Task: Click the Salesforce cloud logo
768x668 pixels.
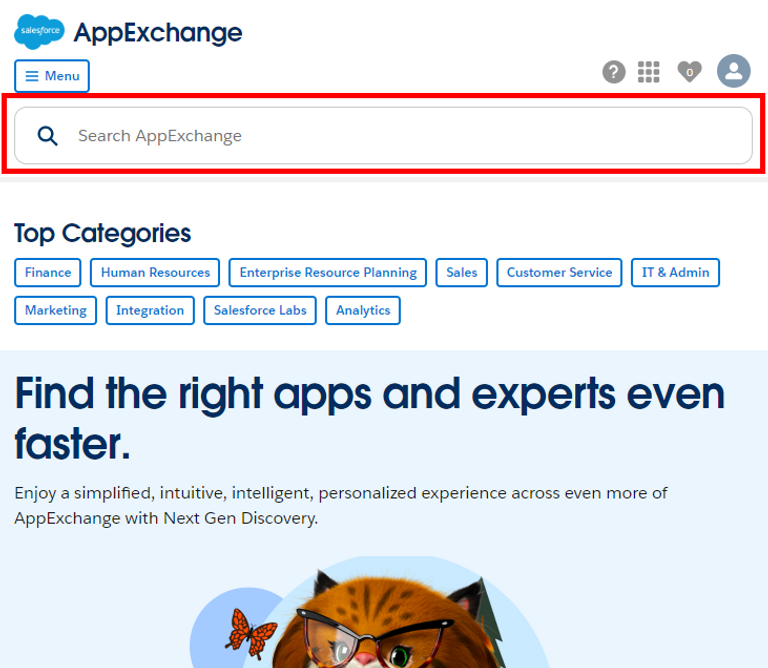Action: click(39, 31)
